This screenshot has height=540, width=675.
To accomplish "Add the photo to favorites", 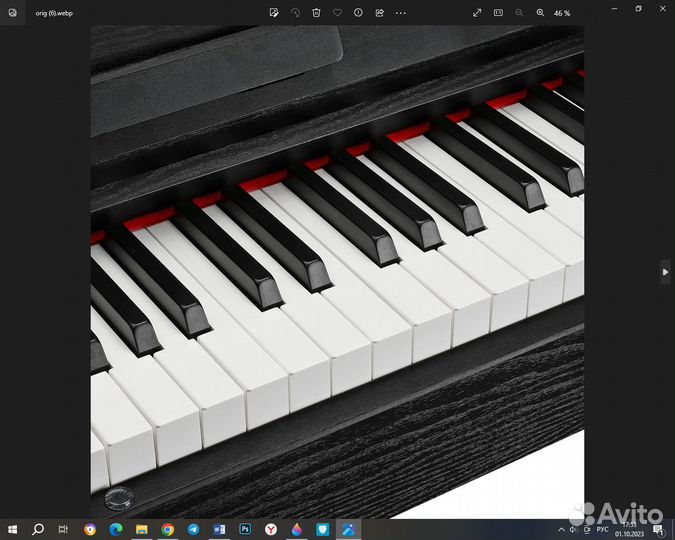I will tap(337, 13).
